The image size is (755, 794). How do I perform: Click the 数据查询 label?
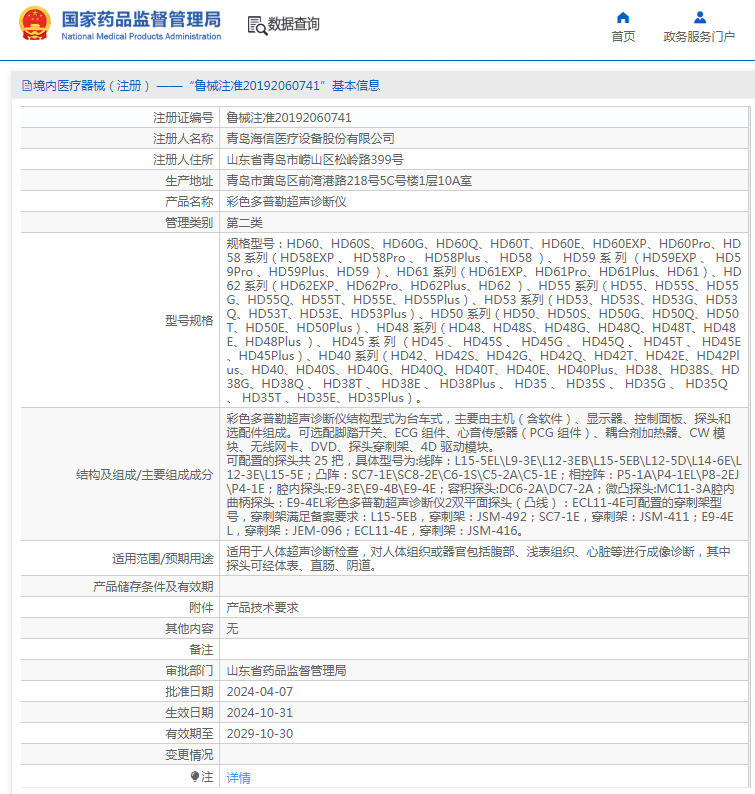point(294,24)
